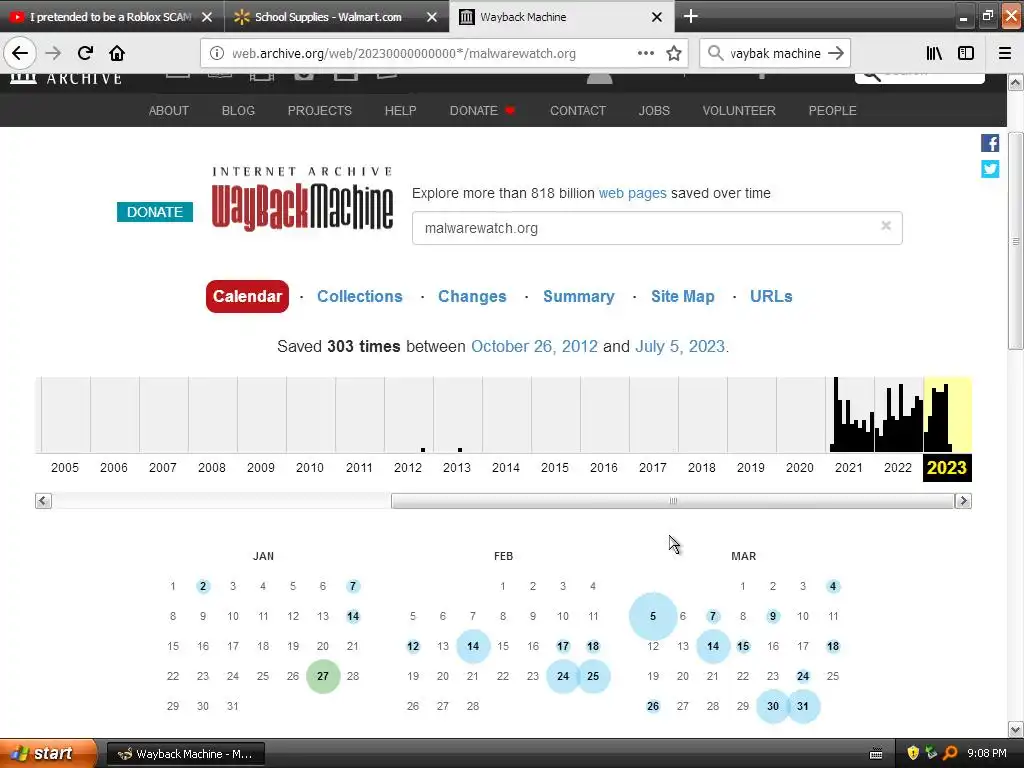Click the Wayback Machine logo

[302, 200]
